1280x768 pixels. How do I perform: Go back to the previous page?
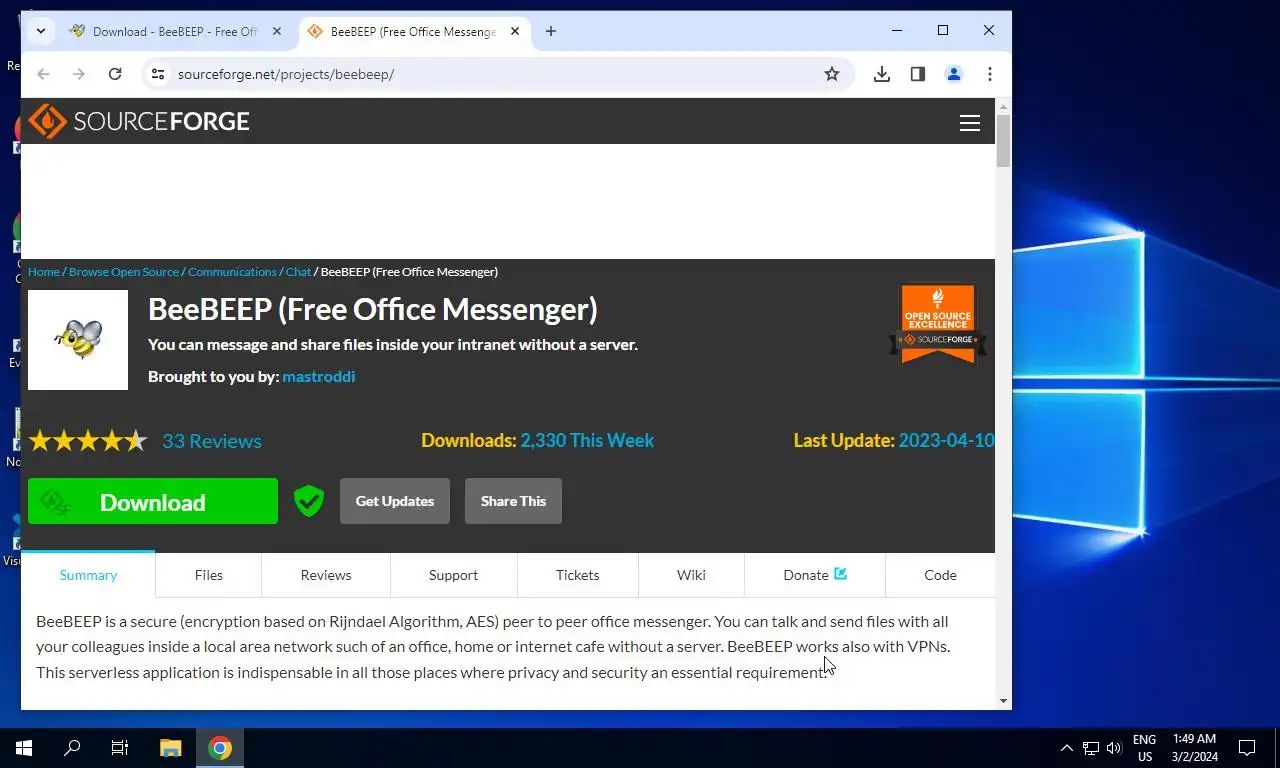click(43, 74)
